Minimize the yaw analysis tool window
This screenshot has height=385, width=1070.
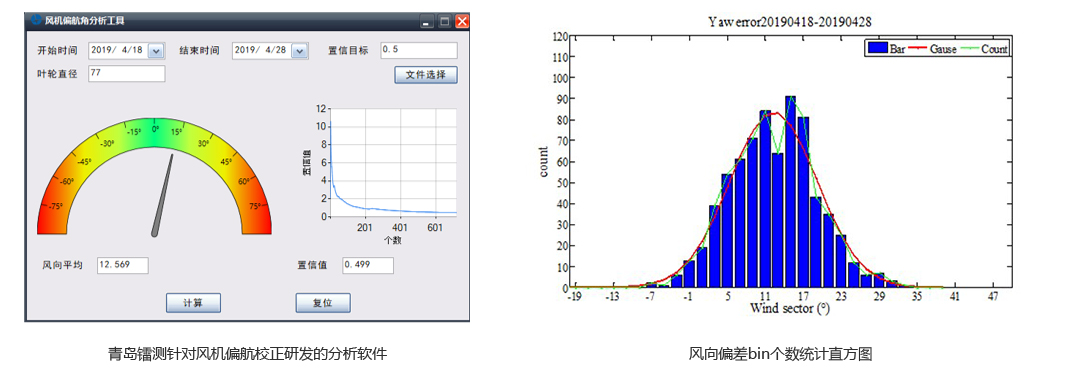click(426, 22)
